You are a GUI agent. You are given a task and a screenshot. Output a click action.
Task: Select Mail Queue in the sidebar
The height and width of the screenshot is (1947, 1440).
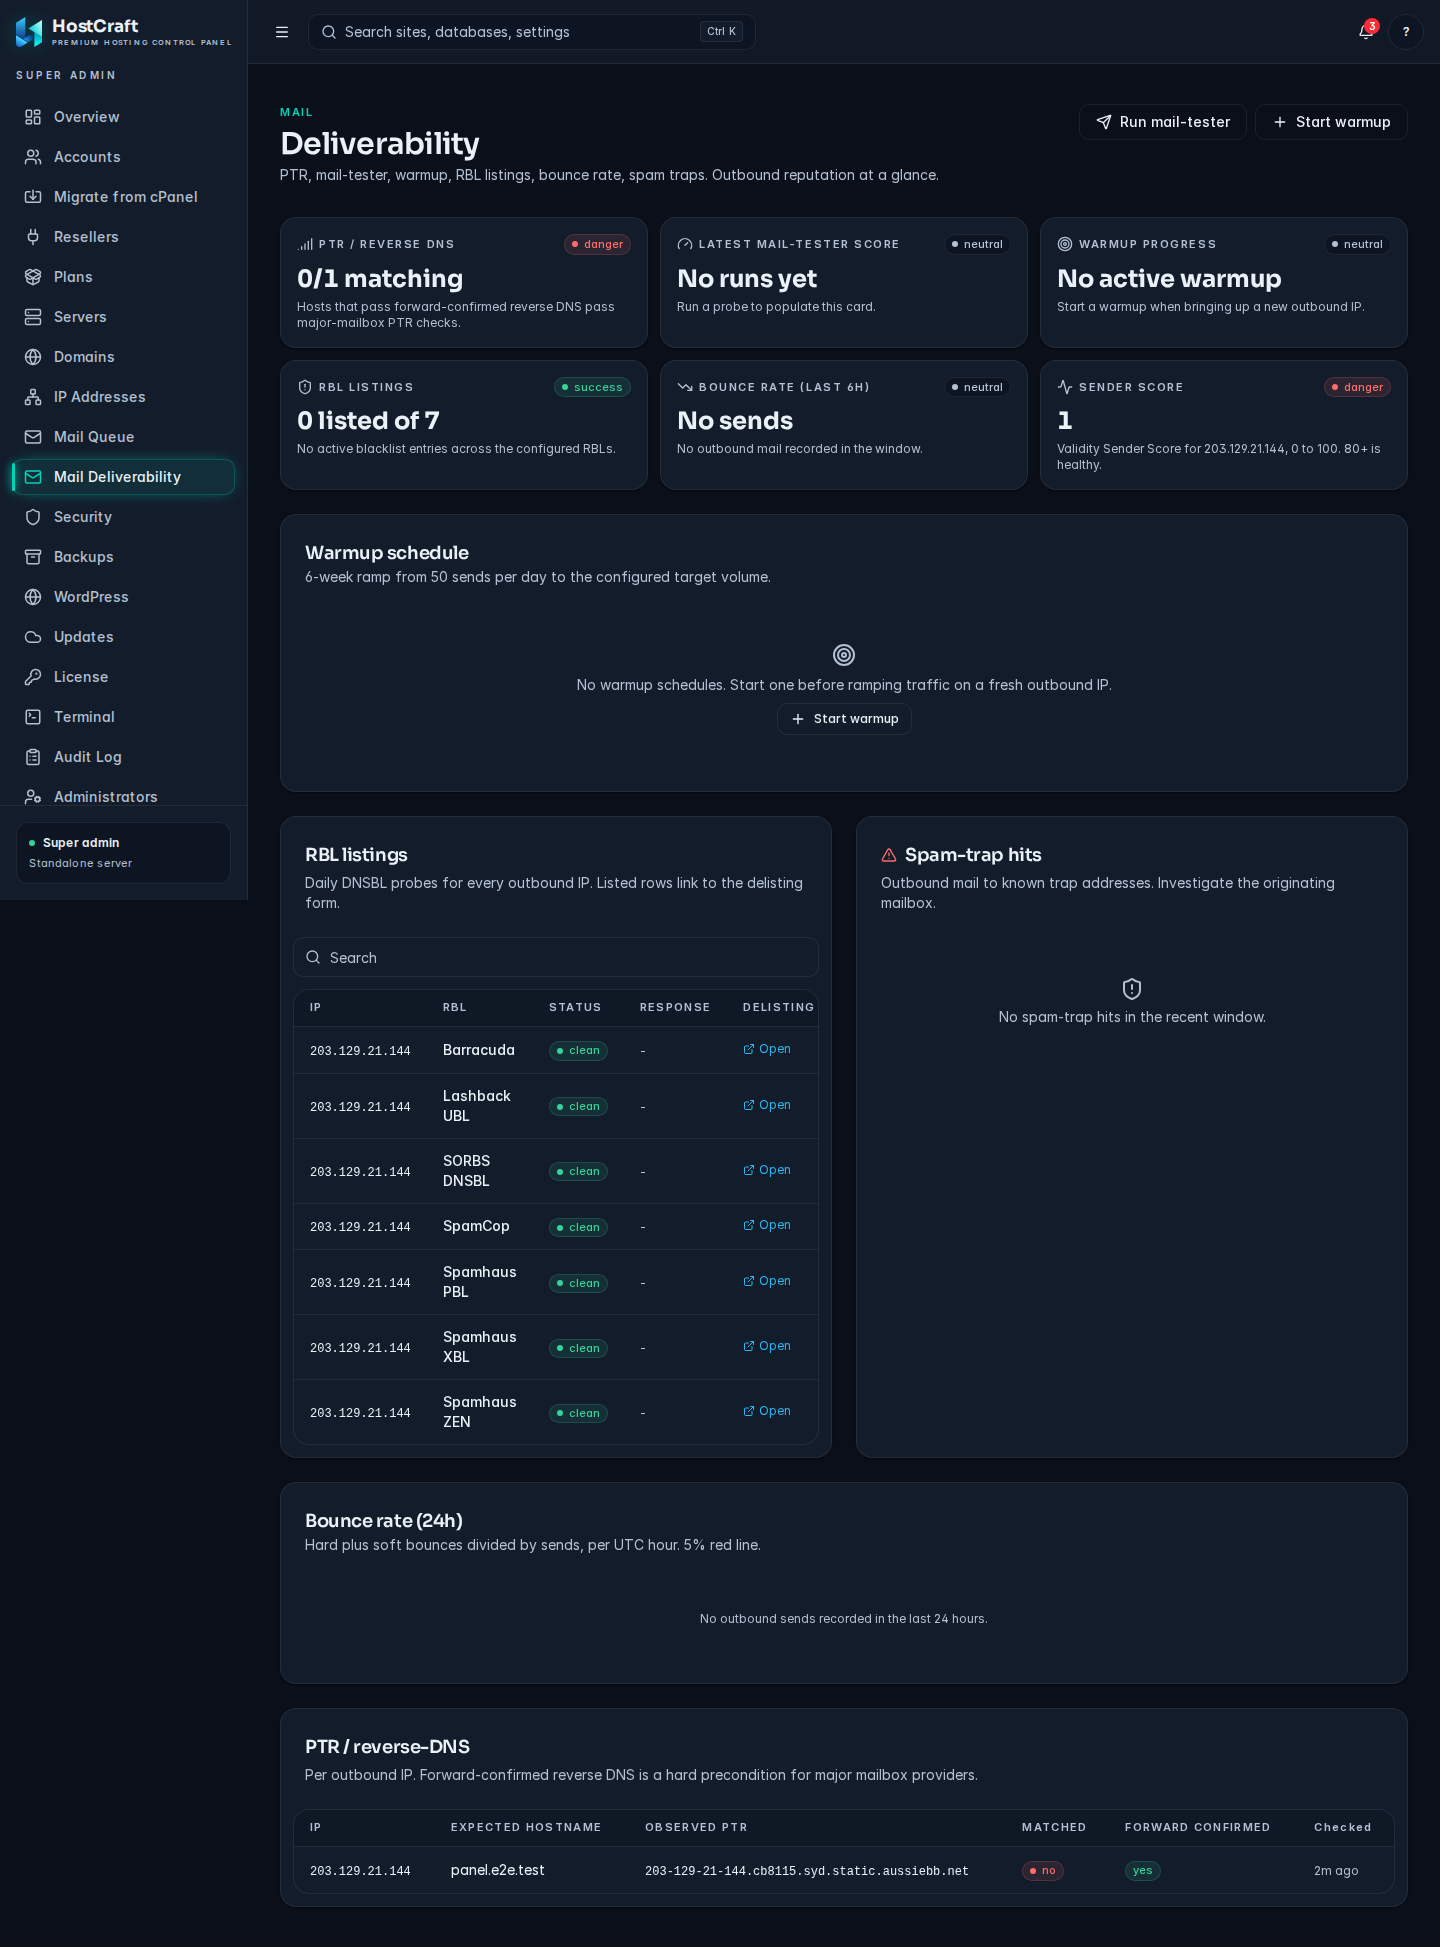124,437
